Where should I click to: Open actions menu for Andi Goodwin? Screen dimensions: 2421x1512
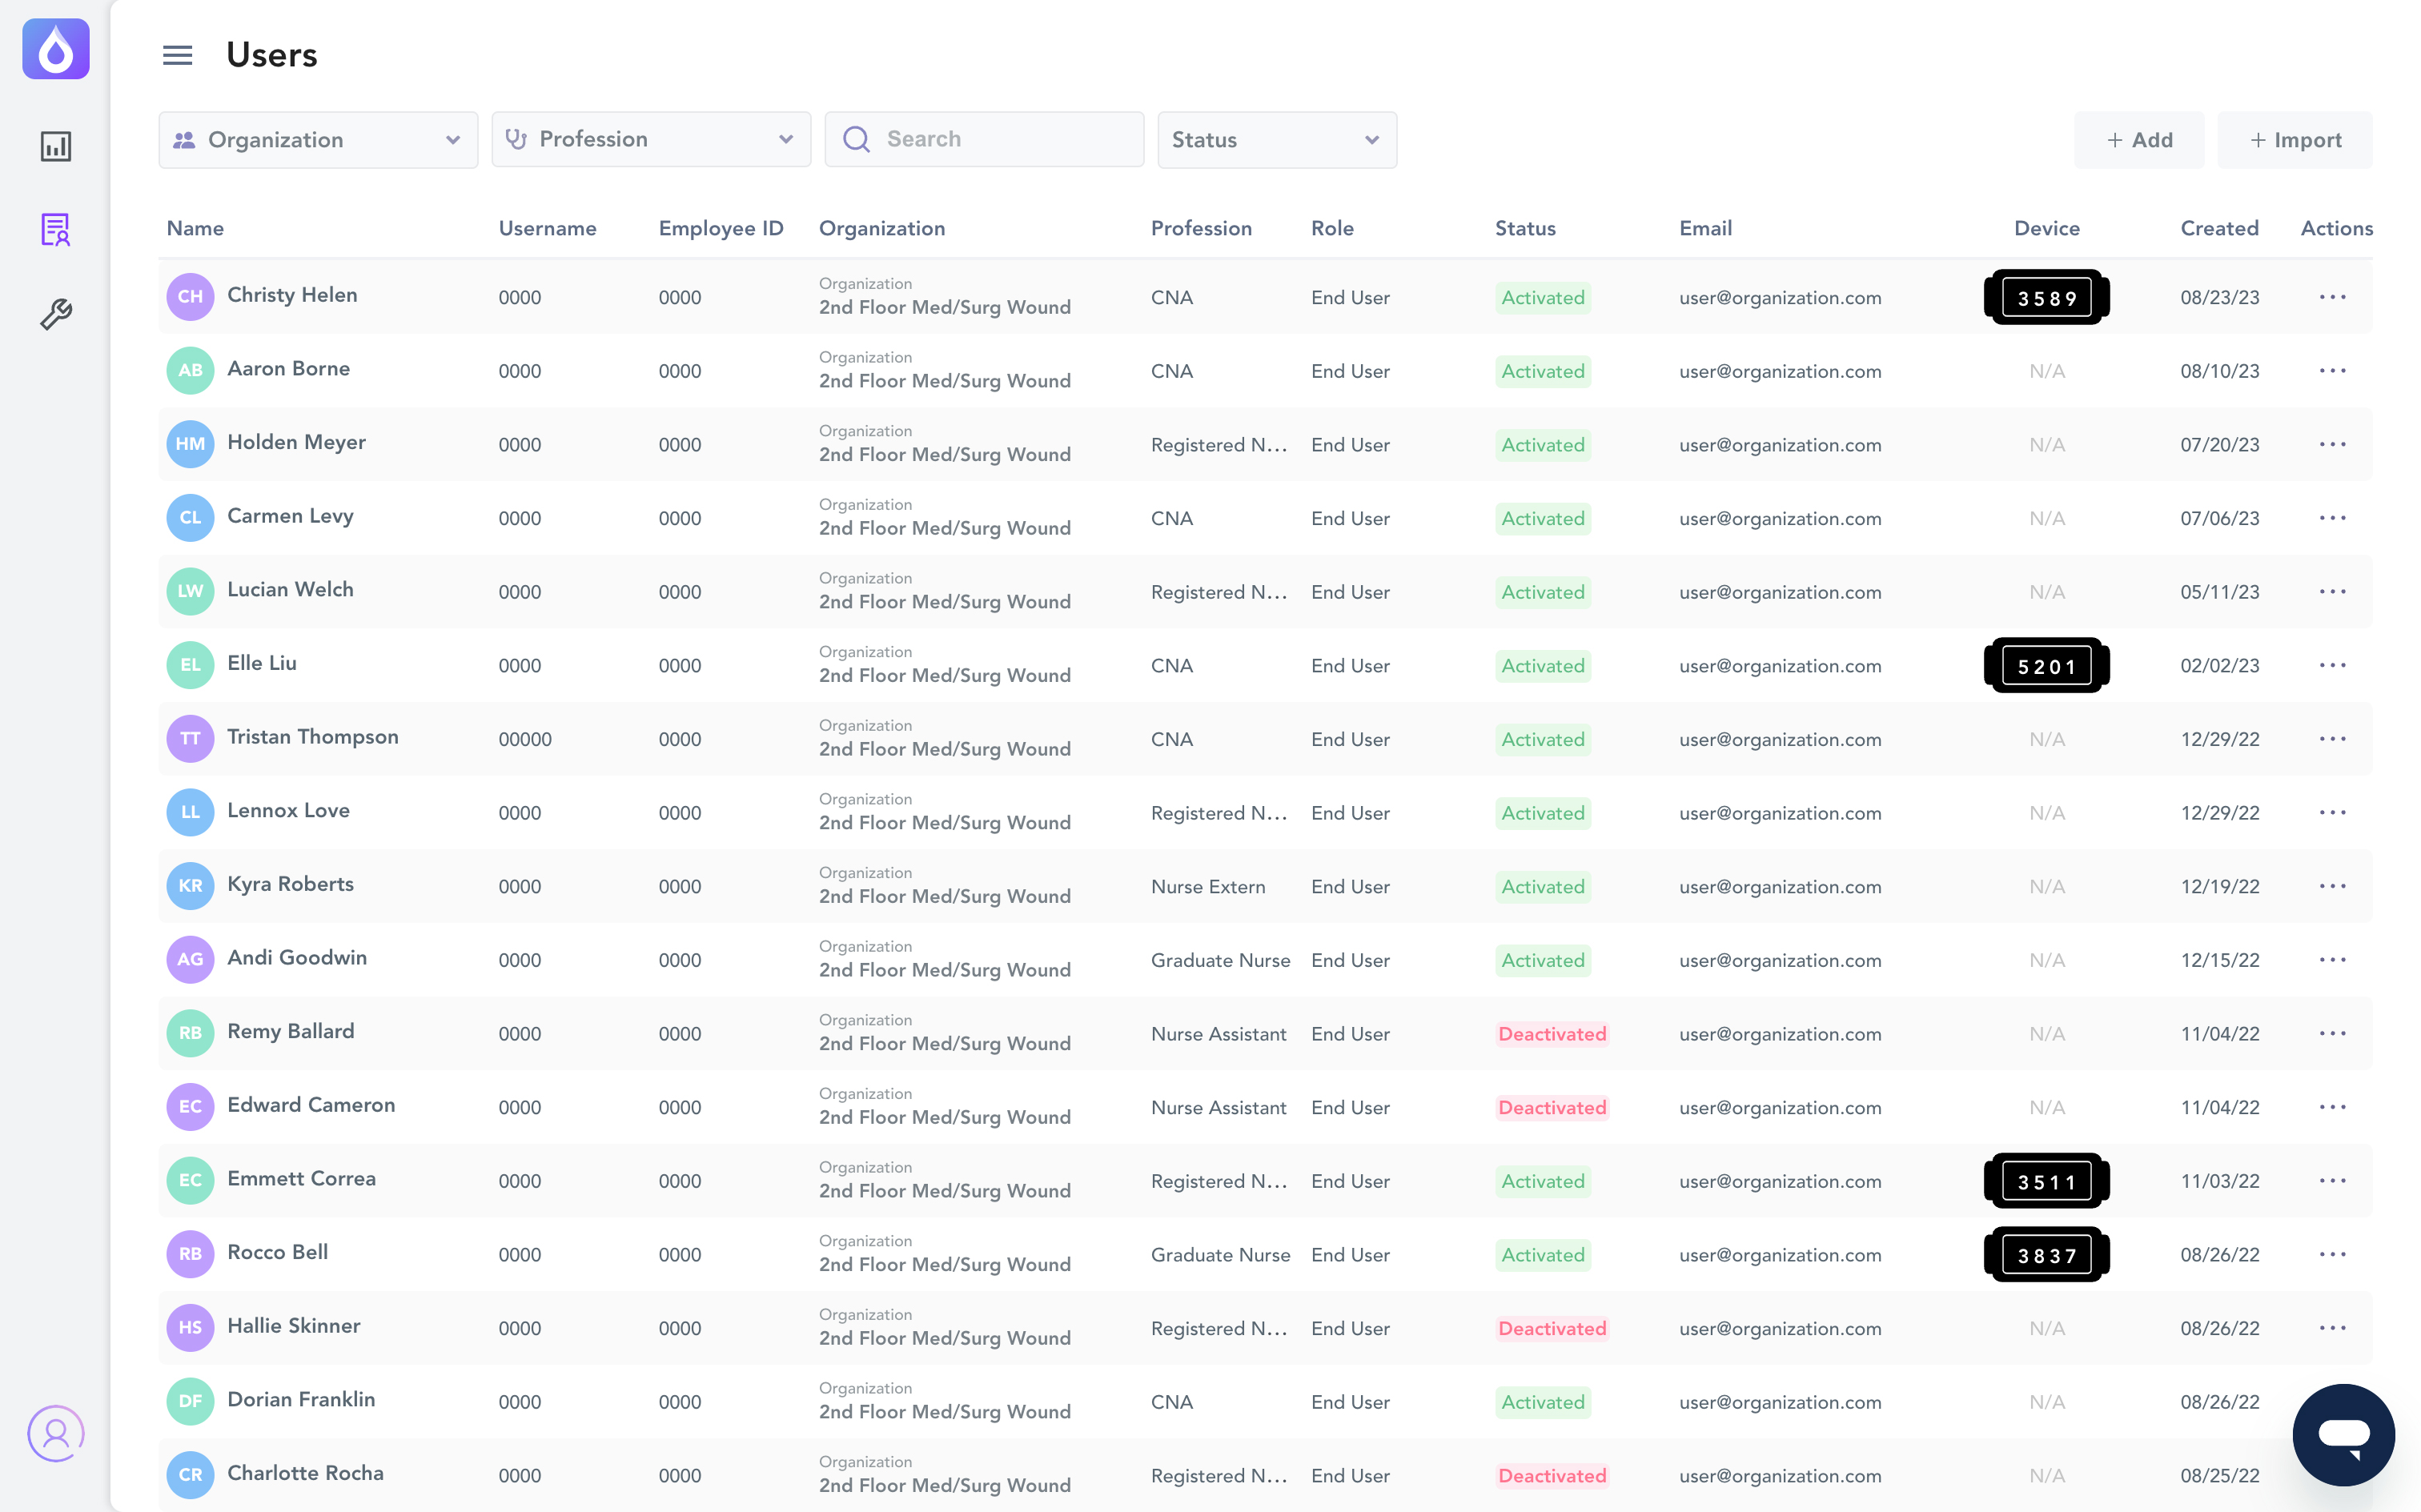coord(2332,960)
